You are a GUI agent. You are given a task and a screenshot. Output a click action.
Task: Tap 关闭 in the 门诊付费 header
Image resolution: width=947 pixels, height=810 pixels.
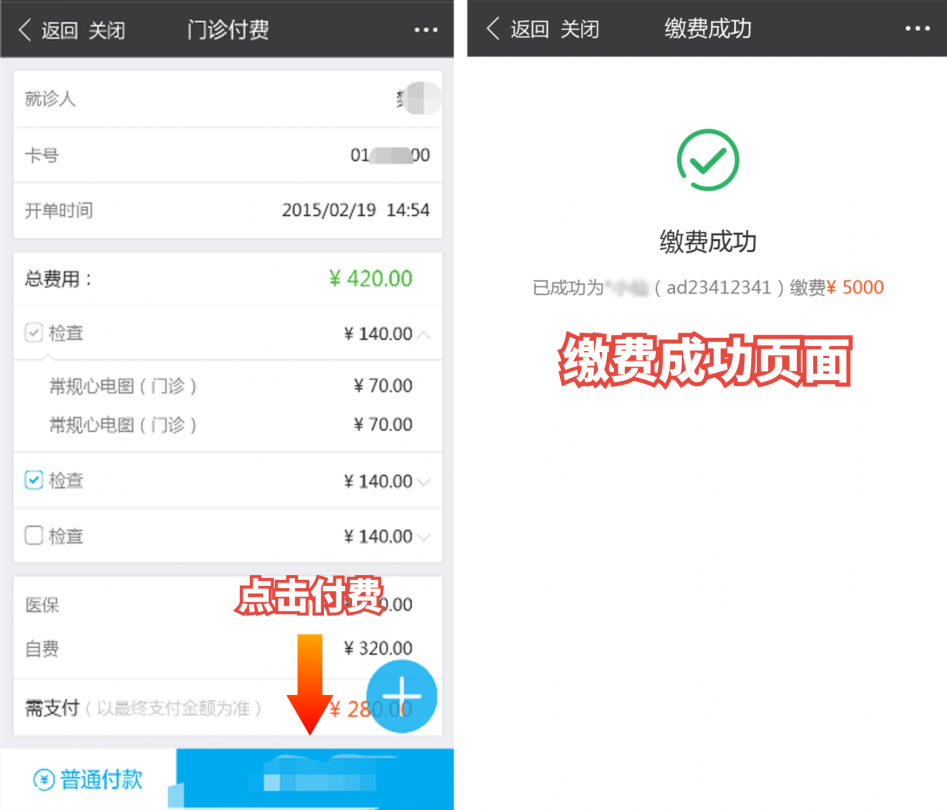click(107, 30)
